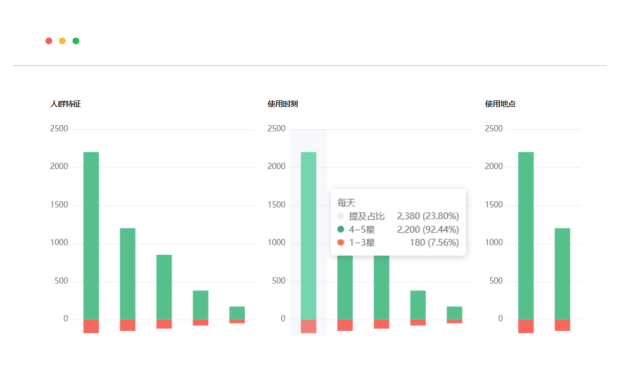Click the 使用地点 chart title
Screen dimensions: 620x366
500,104
